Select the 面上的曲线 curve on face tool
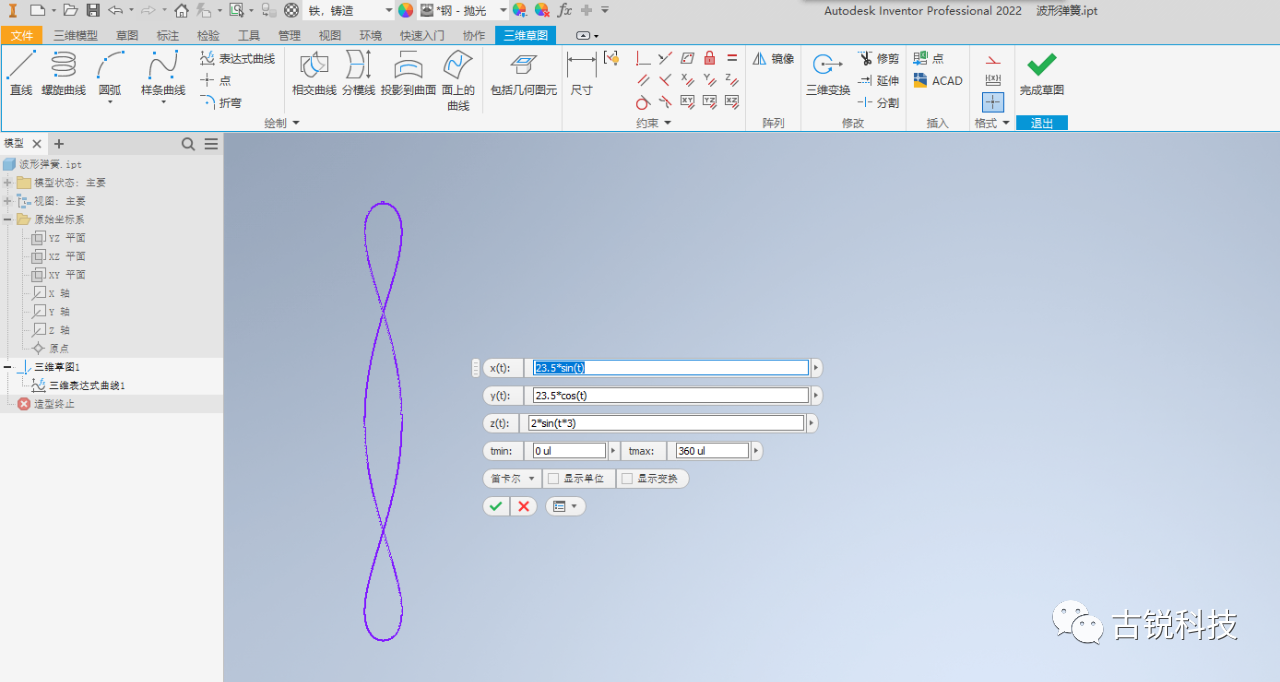This screenshot has width=1280, height=682. pyautogui.click(x=458, y=79)
